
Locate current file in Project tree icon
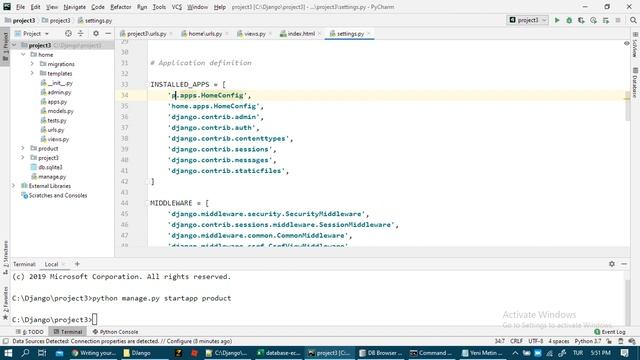[x=68, y=33]
